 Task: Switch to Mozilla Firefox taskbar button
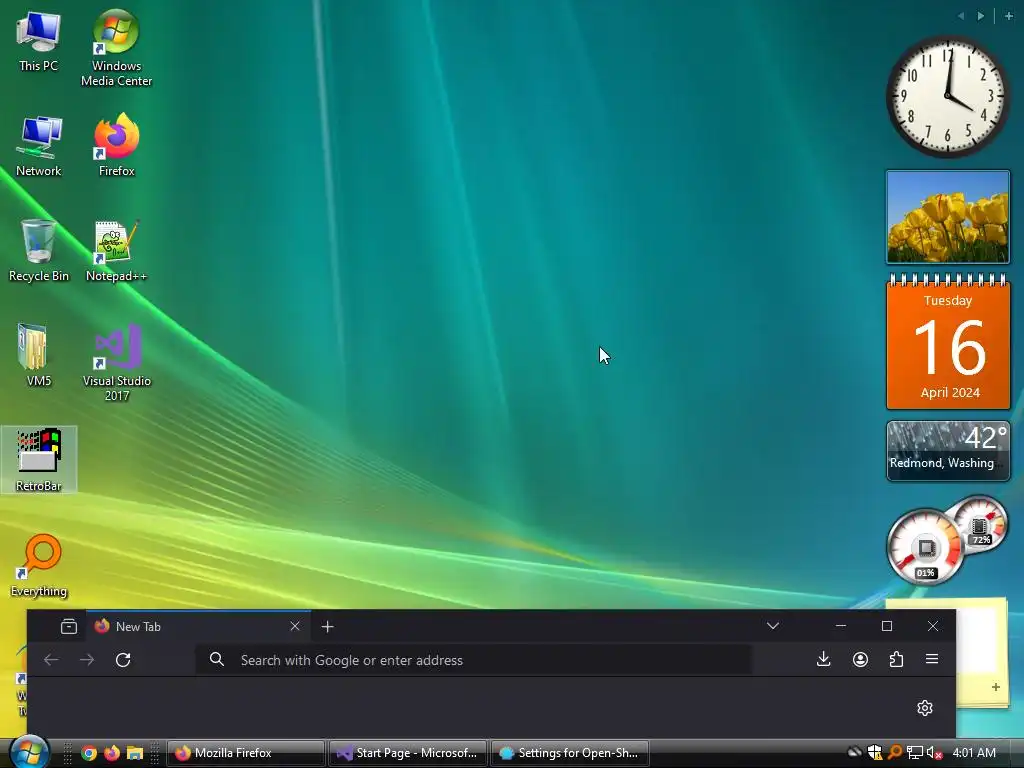(x=246, y=753)
